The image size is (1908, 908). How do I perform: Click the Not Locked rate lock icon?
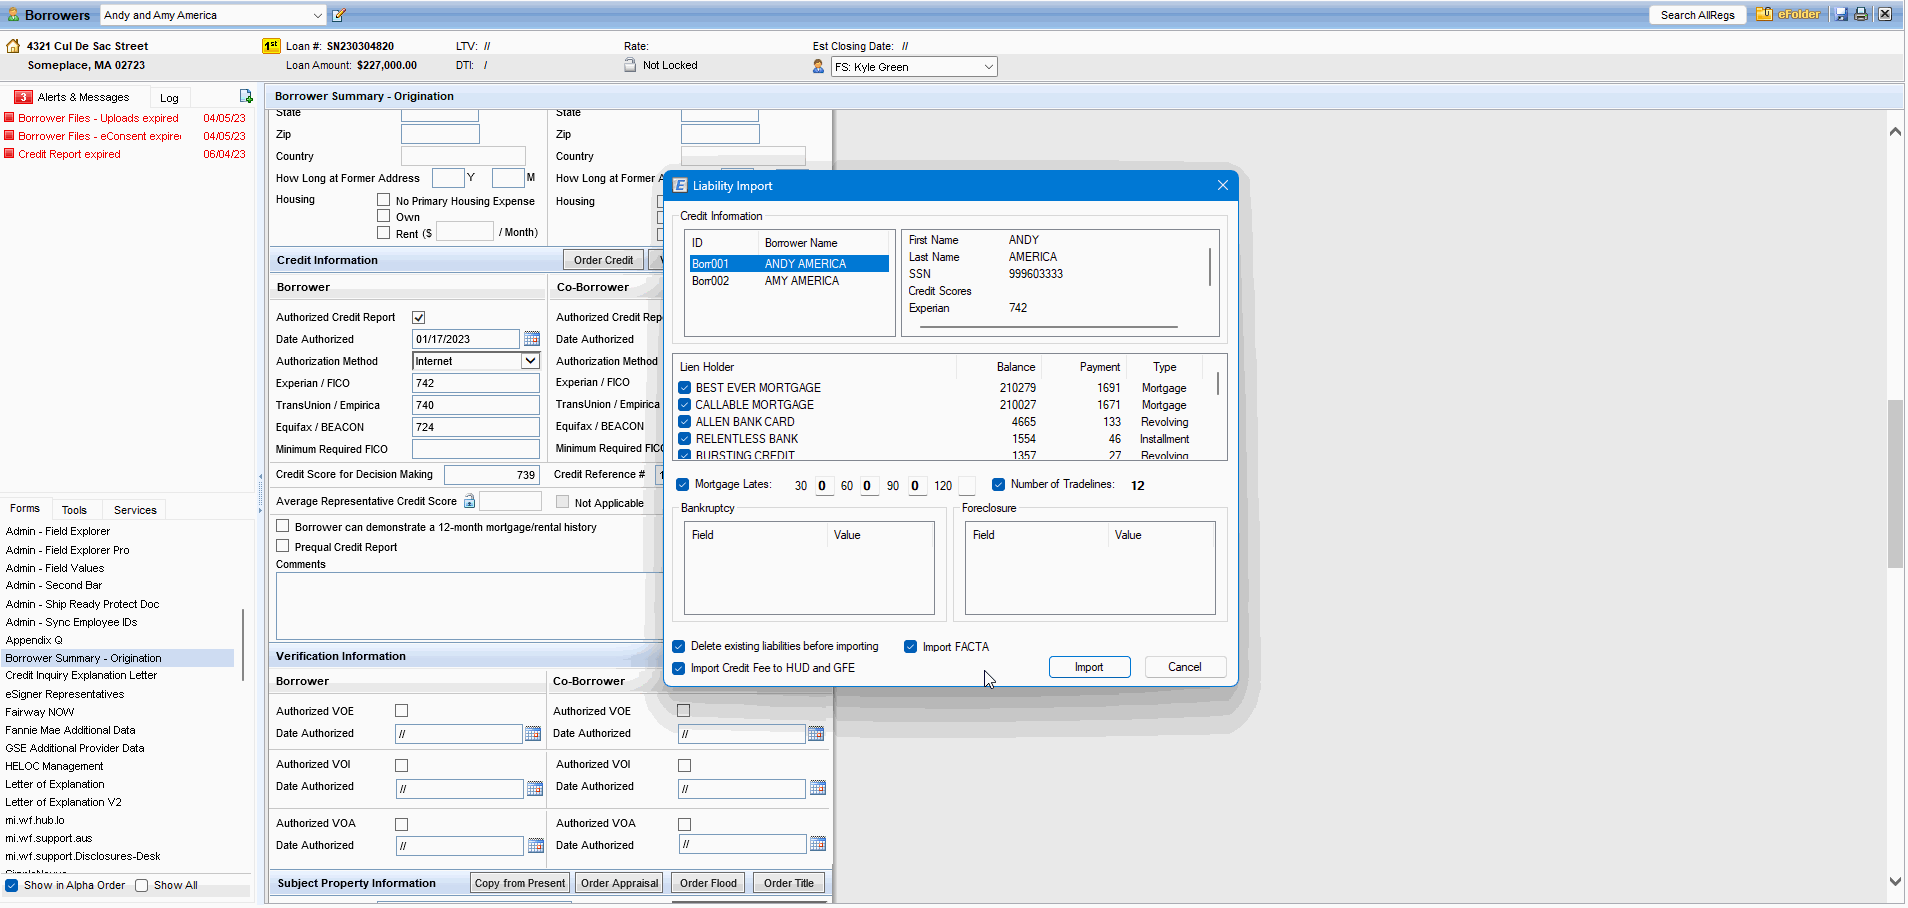[630, 65]
